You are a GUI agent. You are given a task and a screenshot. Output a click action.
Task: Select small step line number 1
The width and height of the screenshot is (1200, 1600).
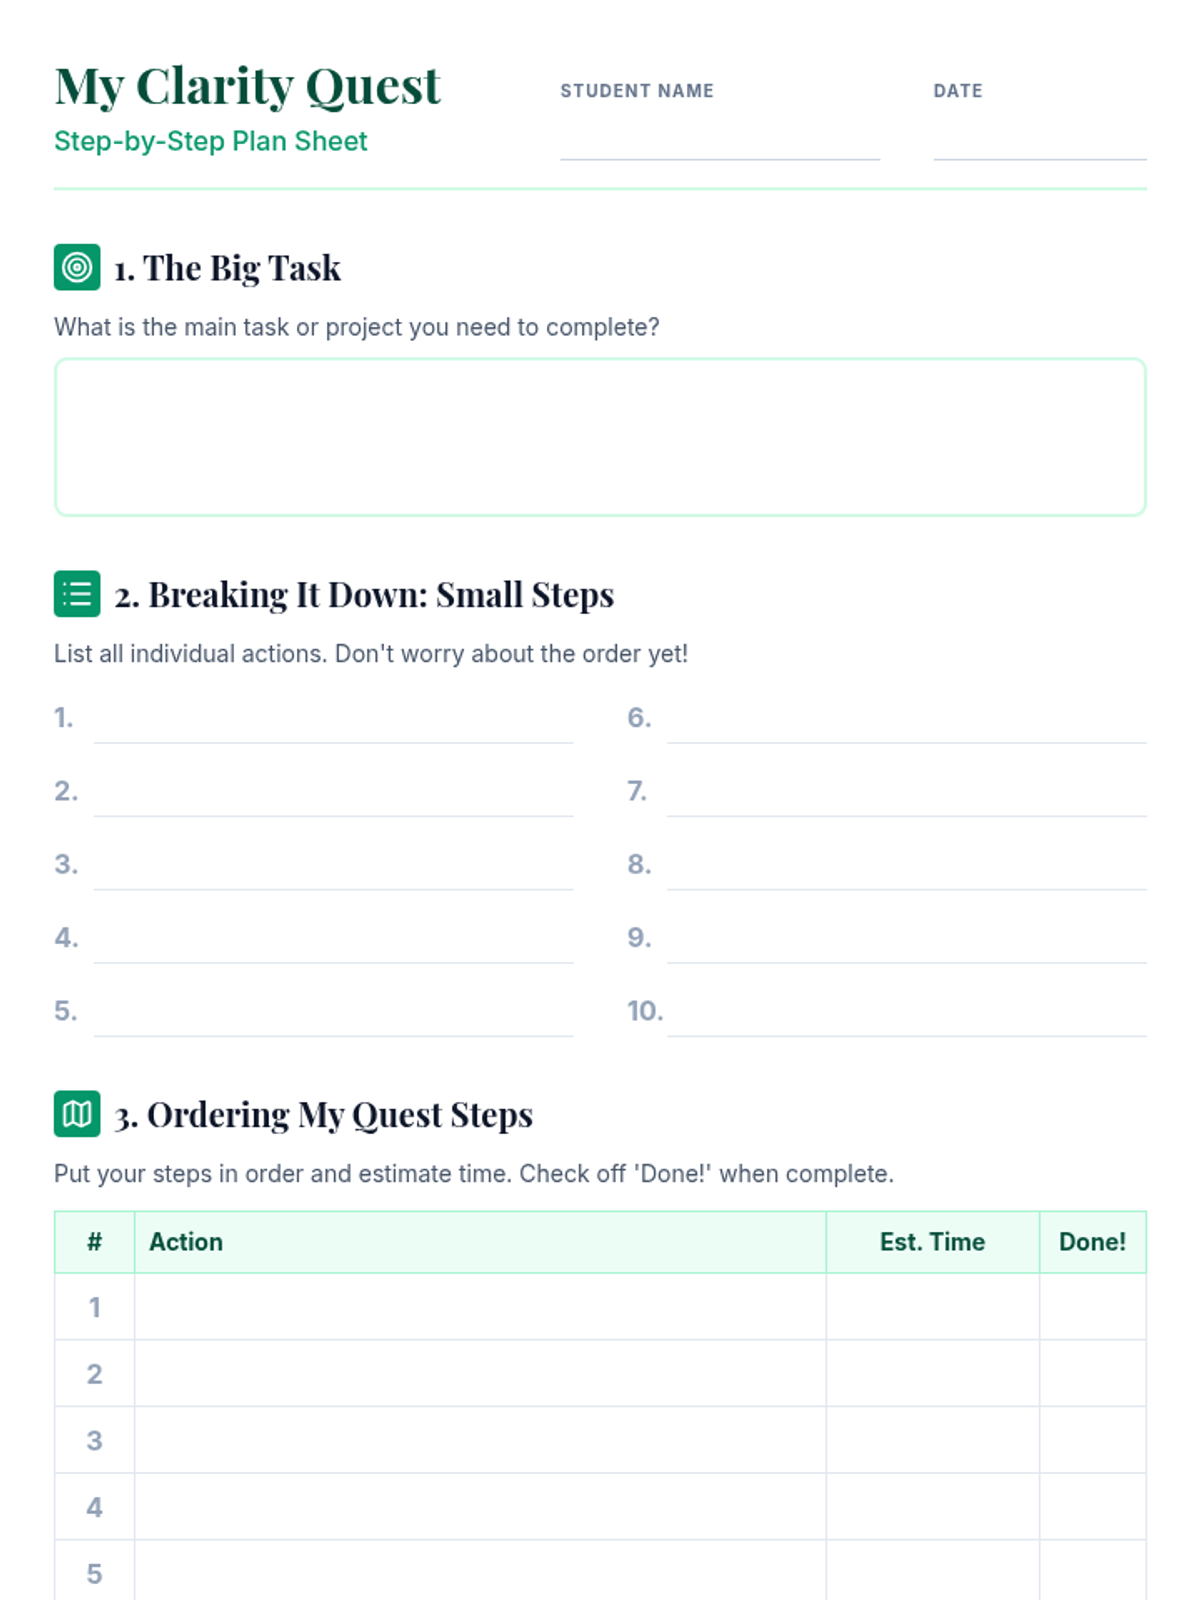333,721
